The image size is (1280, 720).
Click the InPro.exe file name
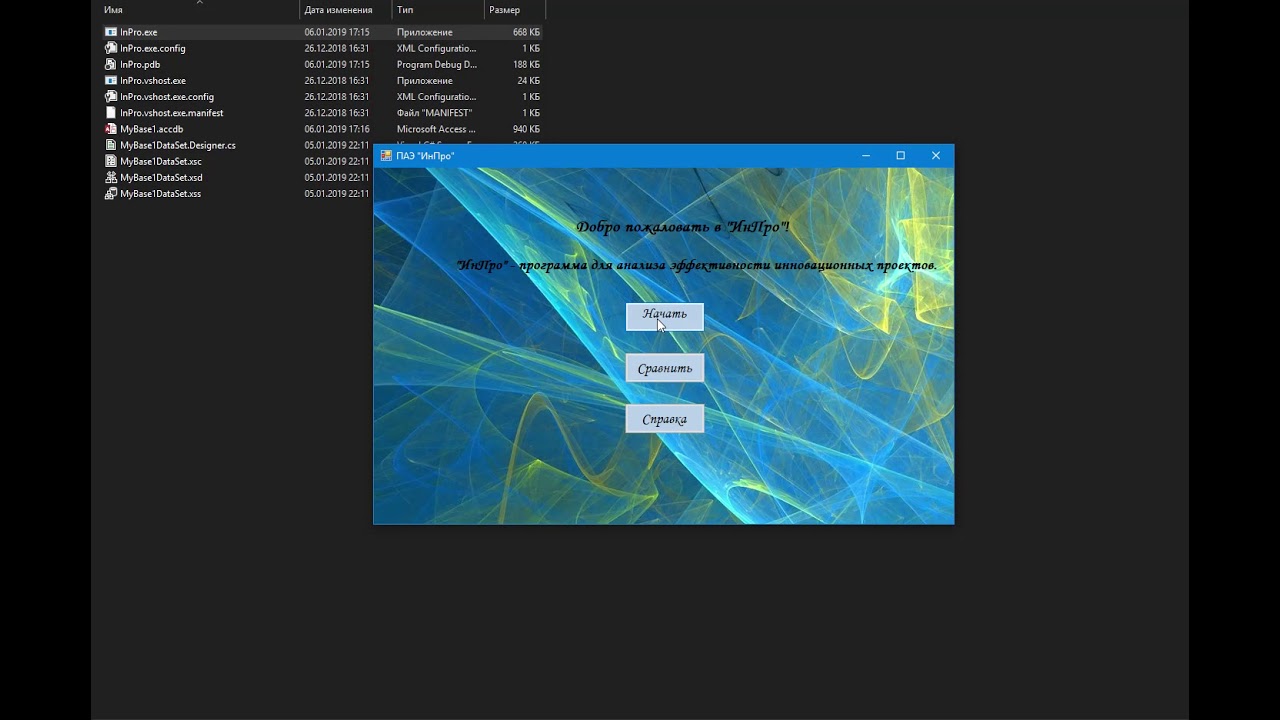point(139,32)
